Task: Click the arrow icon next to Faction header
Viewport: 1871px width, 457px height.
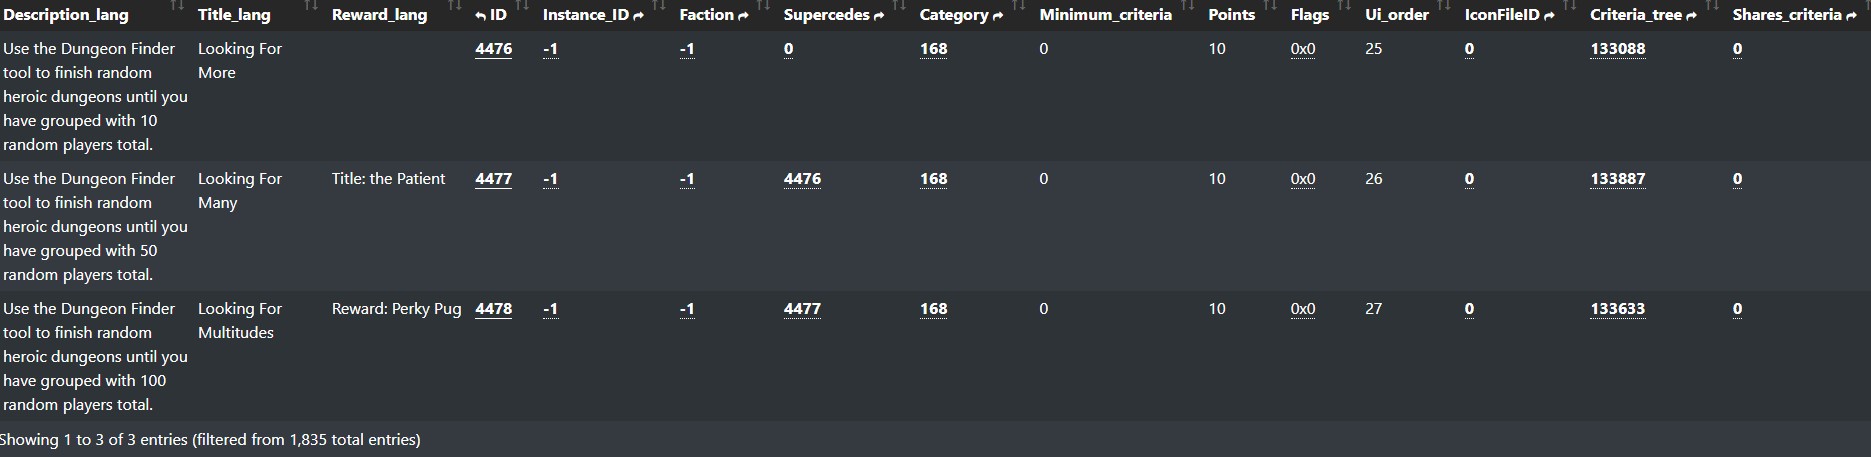Action: point(742,16)
